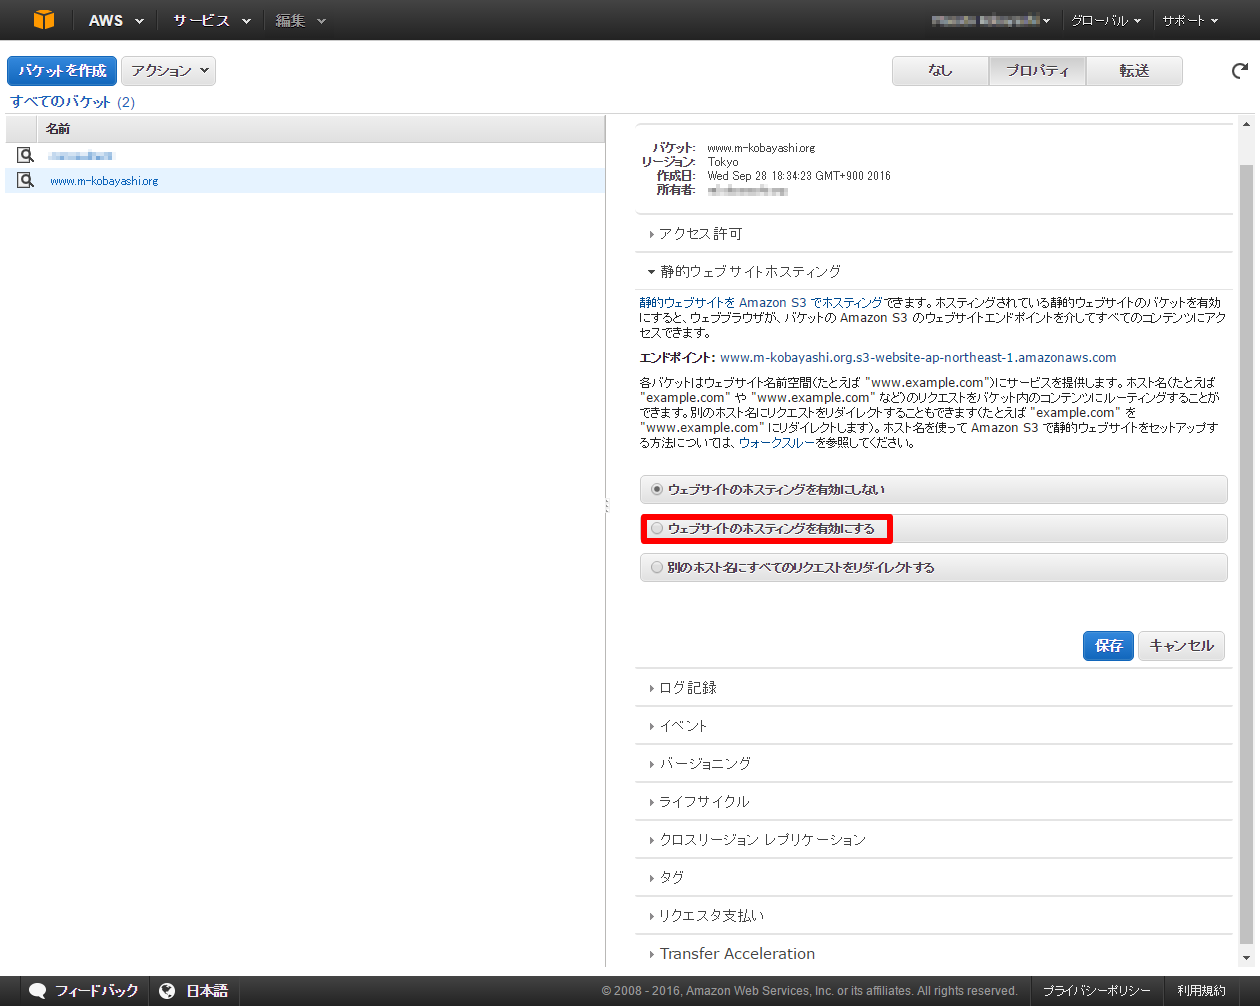
Task: Select 'ウェブサイトのホスティングを有効にしない' radio option
Action: point(657,490)
